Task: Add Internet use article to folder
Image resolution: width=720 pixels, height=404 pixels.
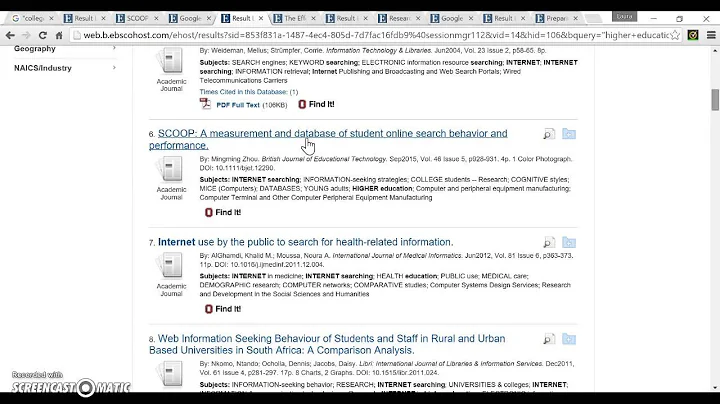Action: [x=568, y=242]
